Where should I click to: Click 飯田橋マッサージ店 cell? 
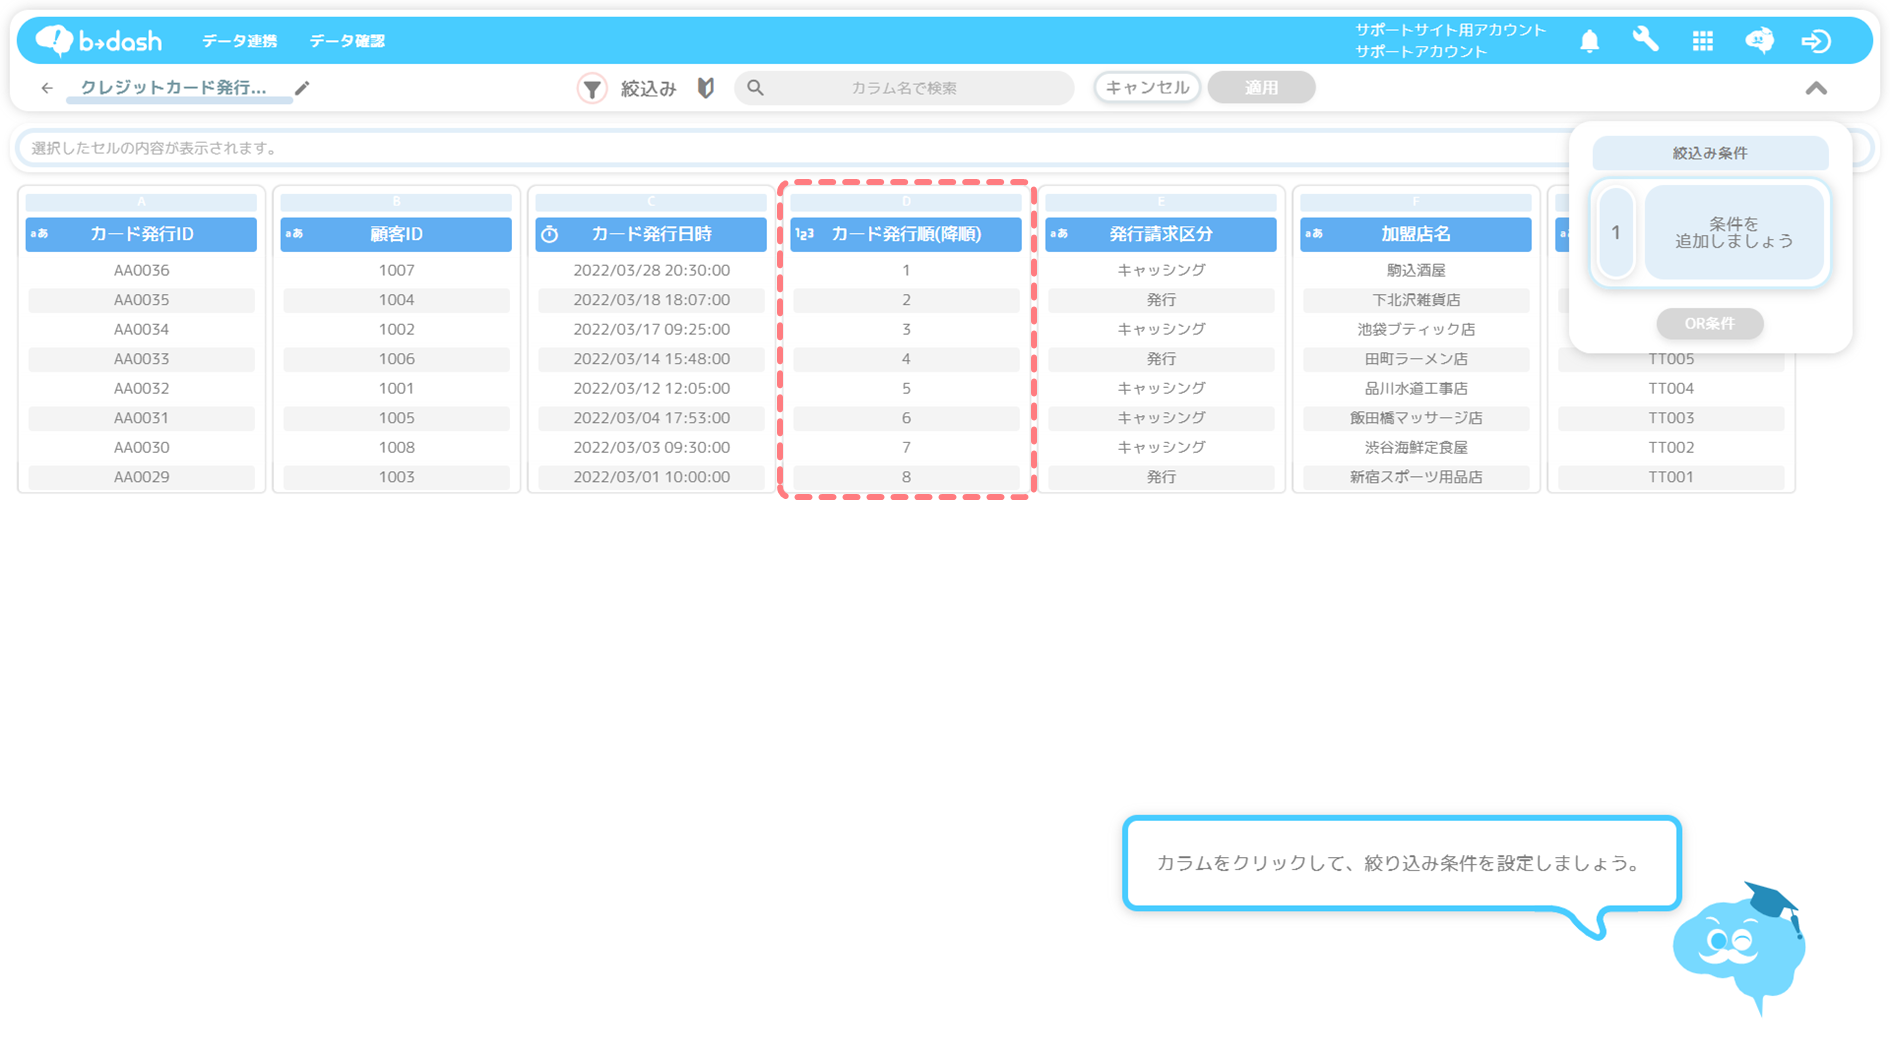point(1416,418)
